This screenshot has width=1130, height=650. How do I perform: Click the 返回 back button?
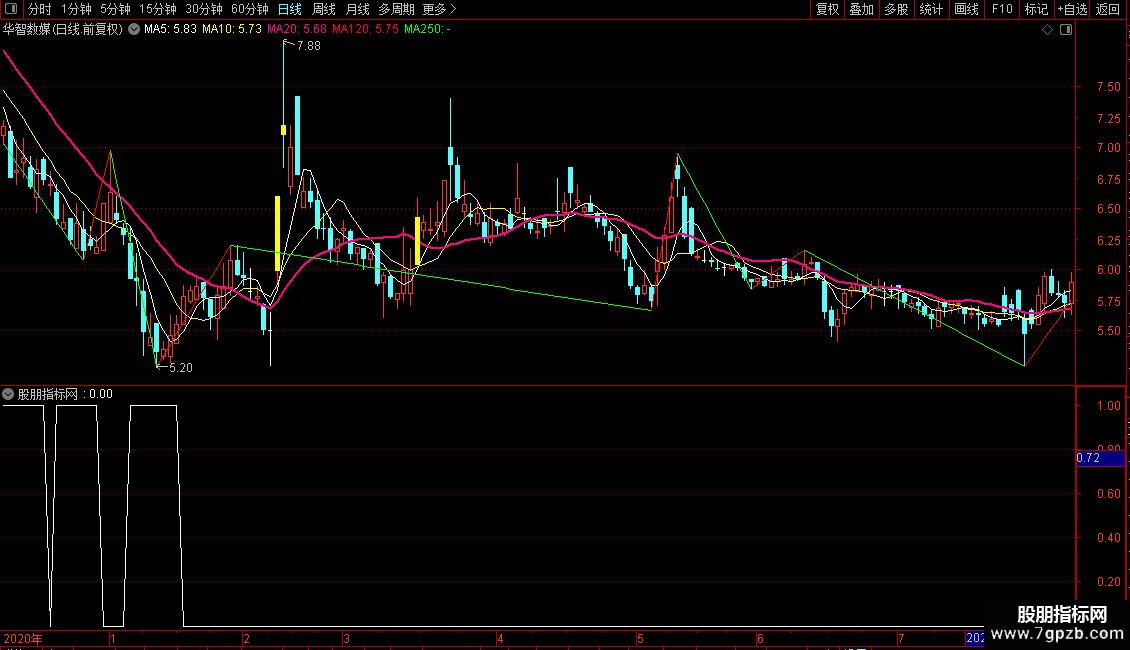(x=1108, y=9)
